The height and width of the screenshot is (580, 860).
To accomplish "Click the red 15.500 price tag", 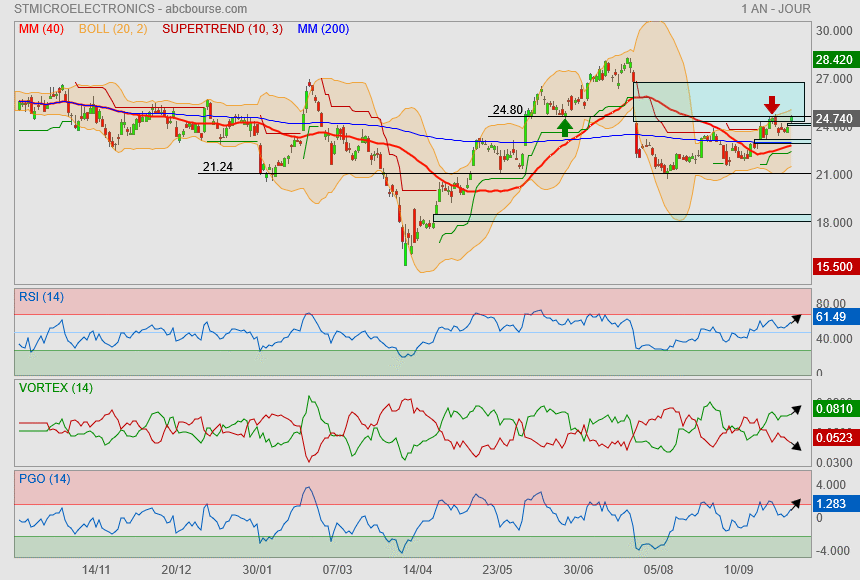I will coord(833,267).
